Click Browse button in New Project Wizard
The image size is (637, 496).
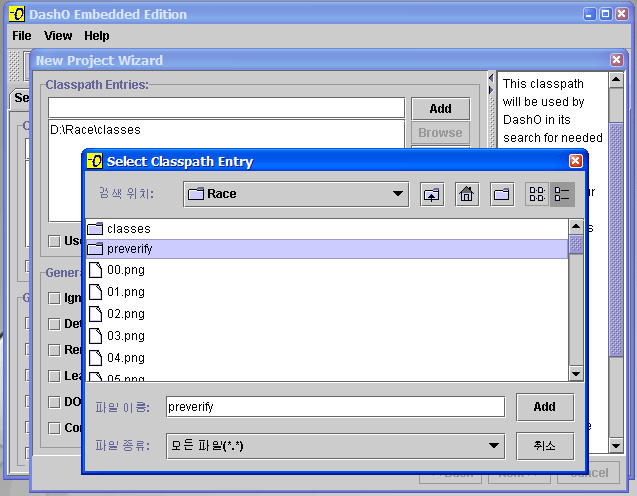[x=440, y=132]
